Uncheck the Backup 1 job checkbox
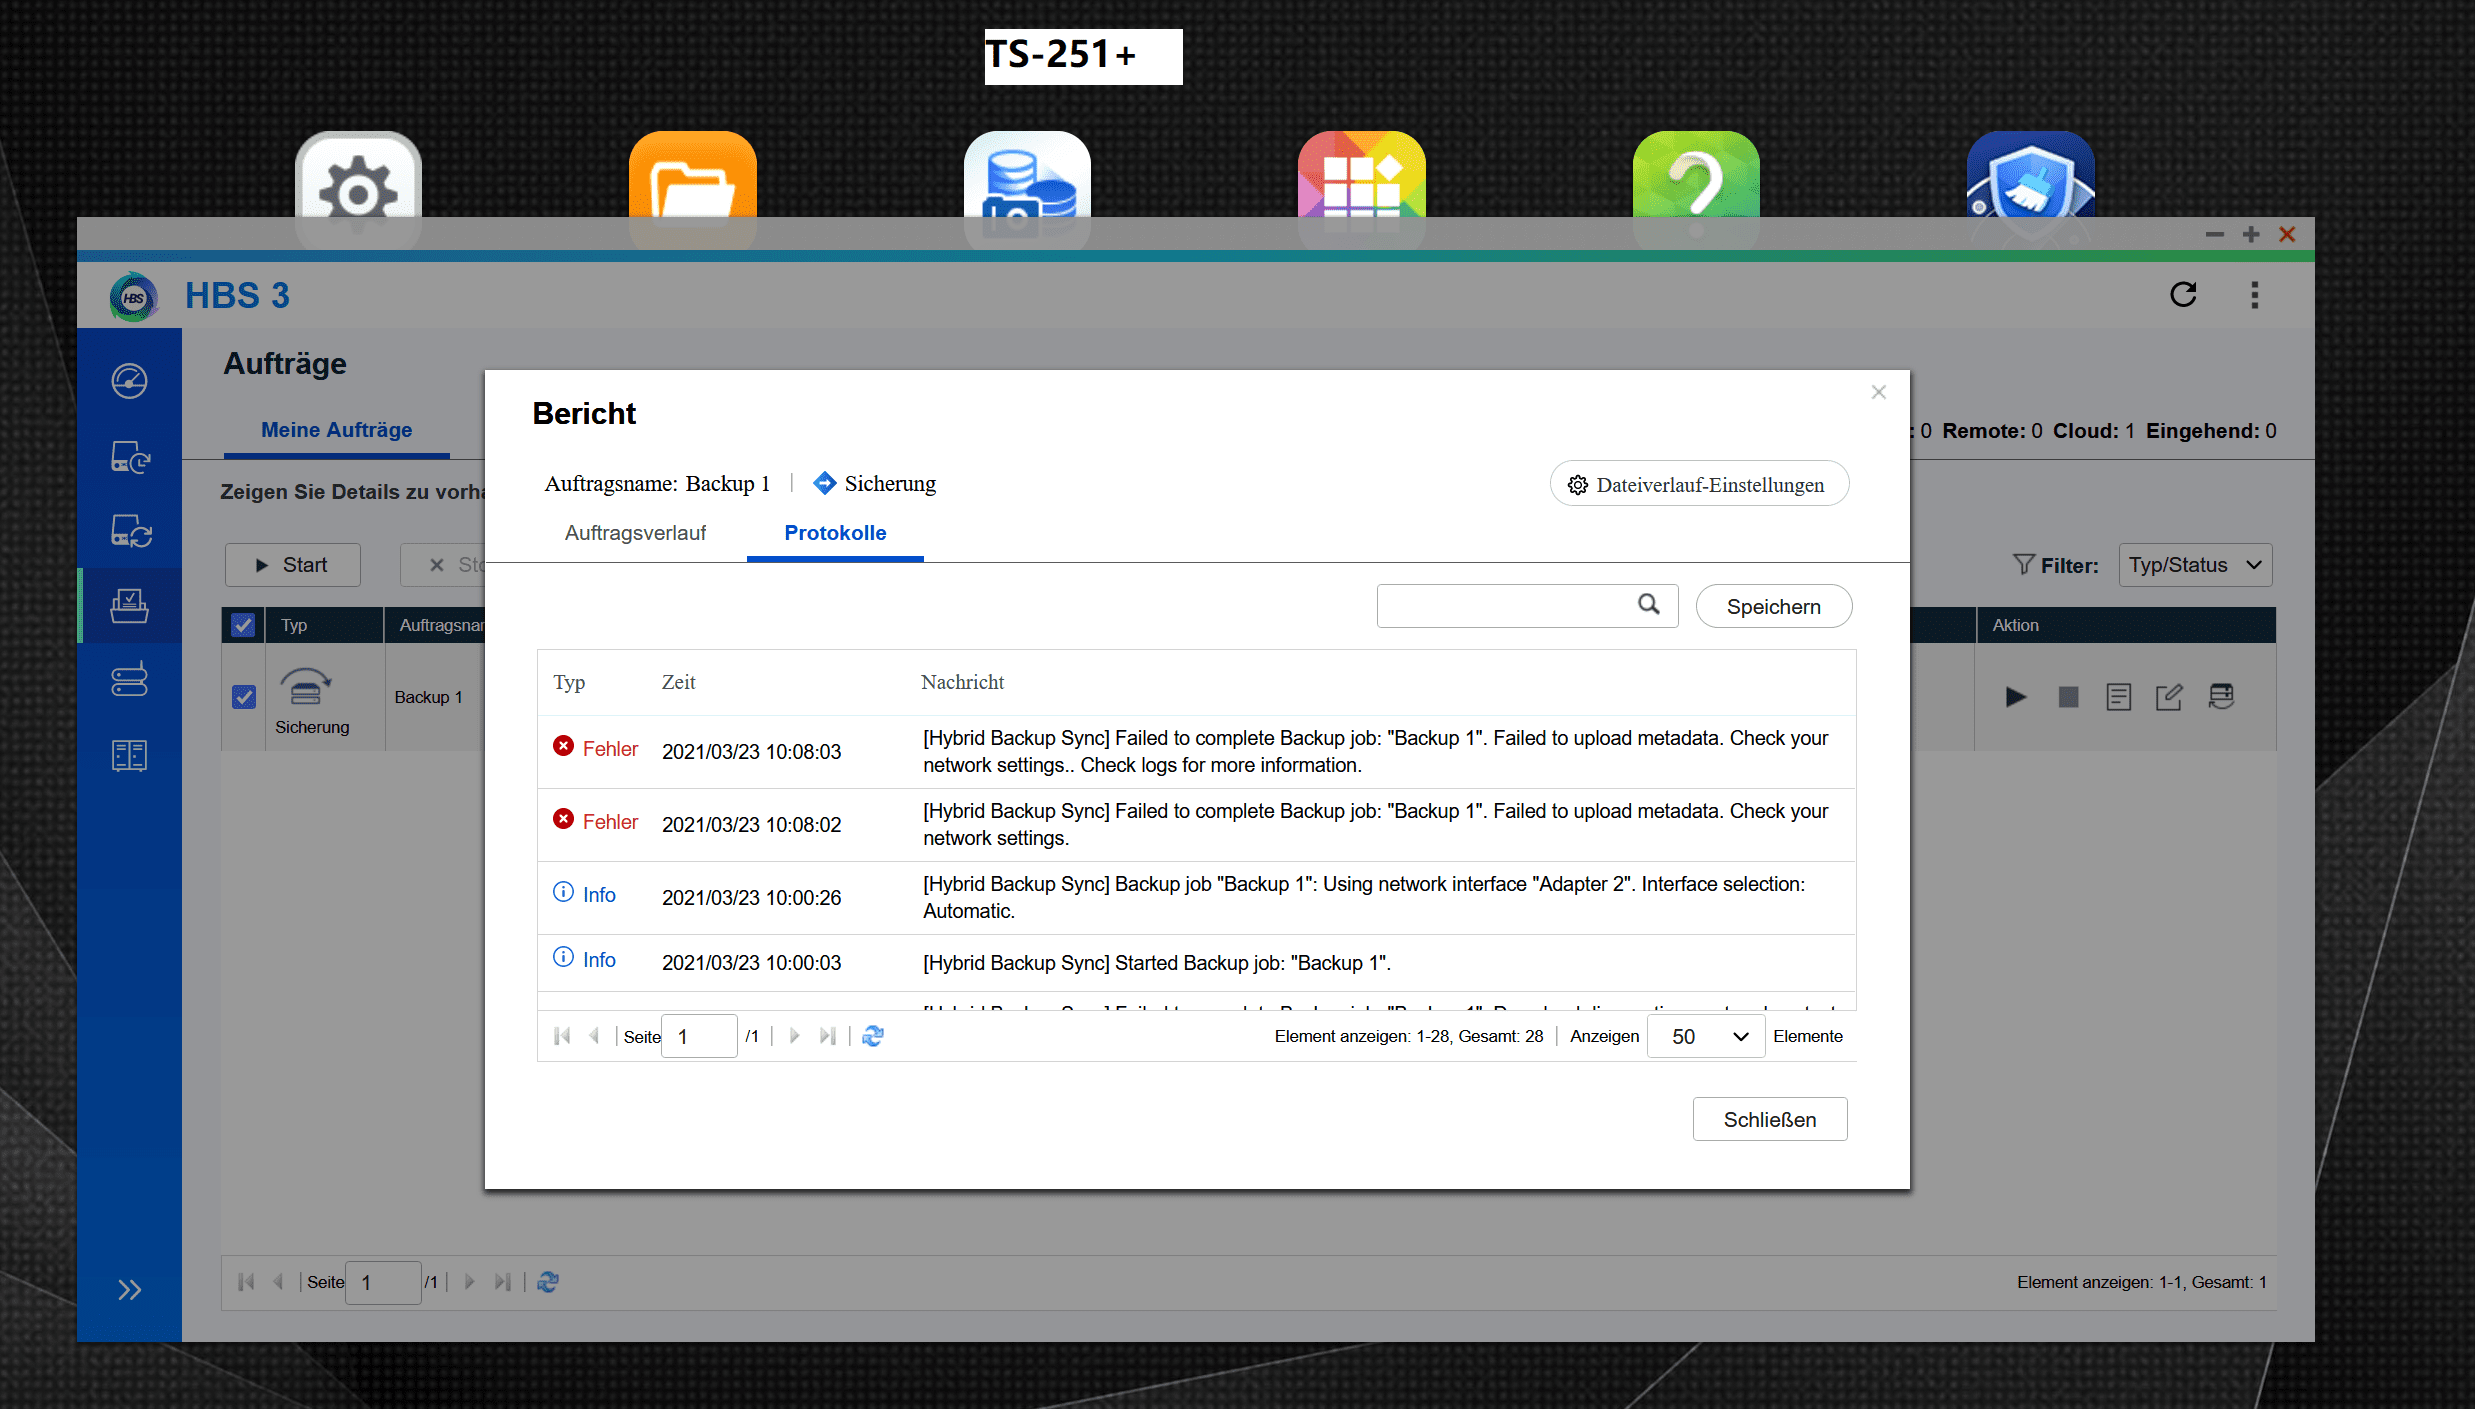Screen dimensions: 2475x1409 pyautogui.click(x=243, y=697)
